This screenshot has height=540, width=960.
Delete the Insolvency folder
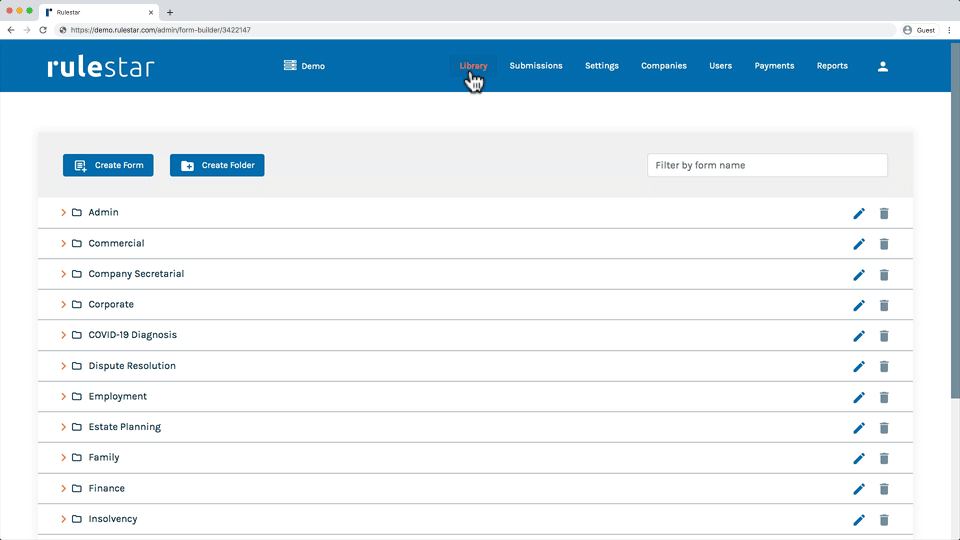(884, 520)
